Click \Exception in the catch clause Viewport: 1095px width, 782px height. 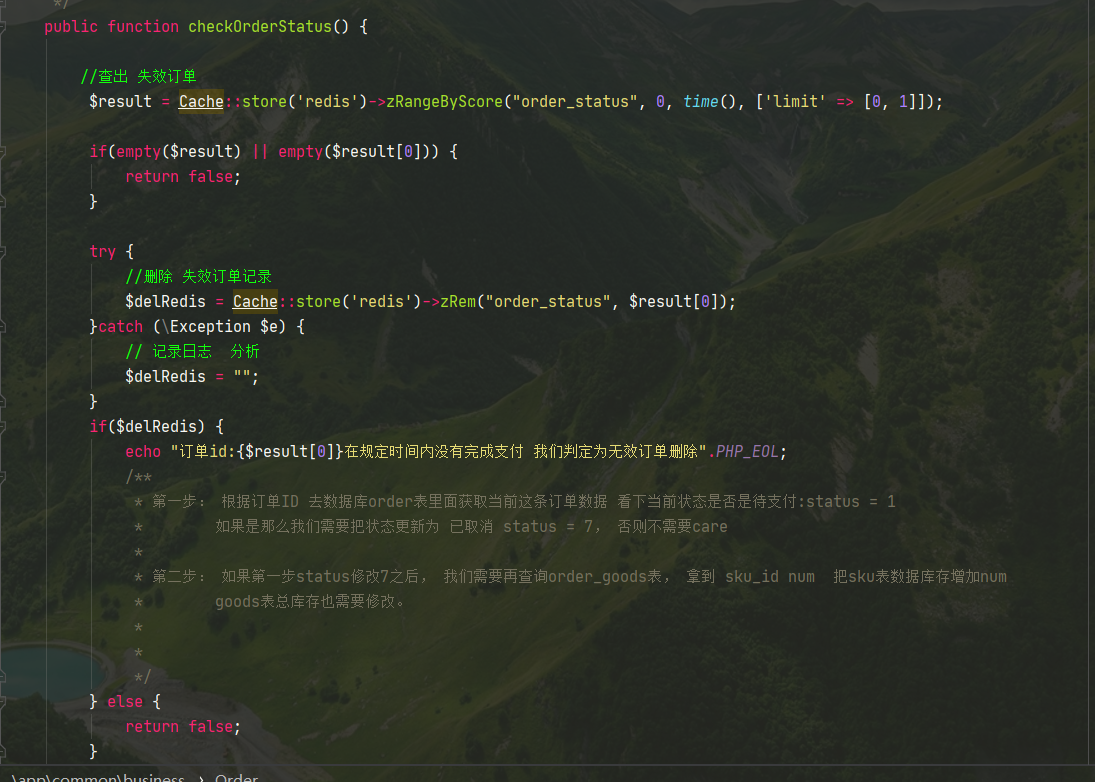pos(206,327)
